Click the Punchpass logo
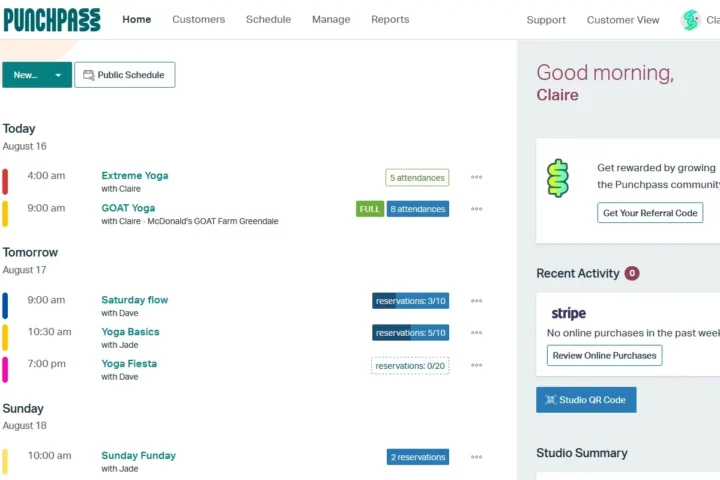The width and height of the screenshot is (720, 480). (52, 19)
